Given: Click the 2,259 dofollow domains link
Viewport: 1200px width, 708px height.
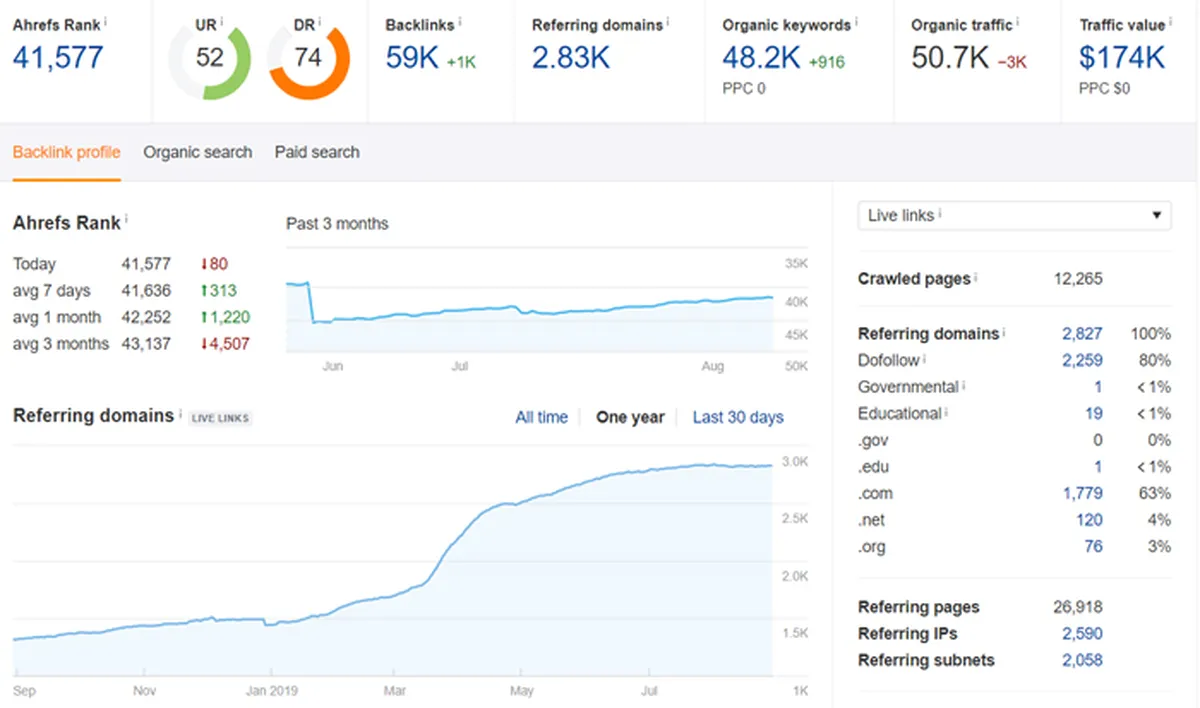Looking at the screenshot, I should tap(1082, 360).
